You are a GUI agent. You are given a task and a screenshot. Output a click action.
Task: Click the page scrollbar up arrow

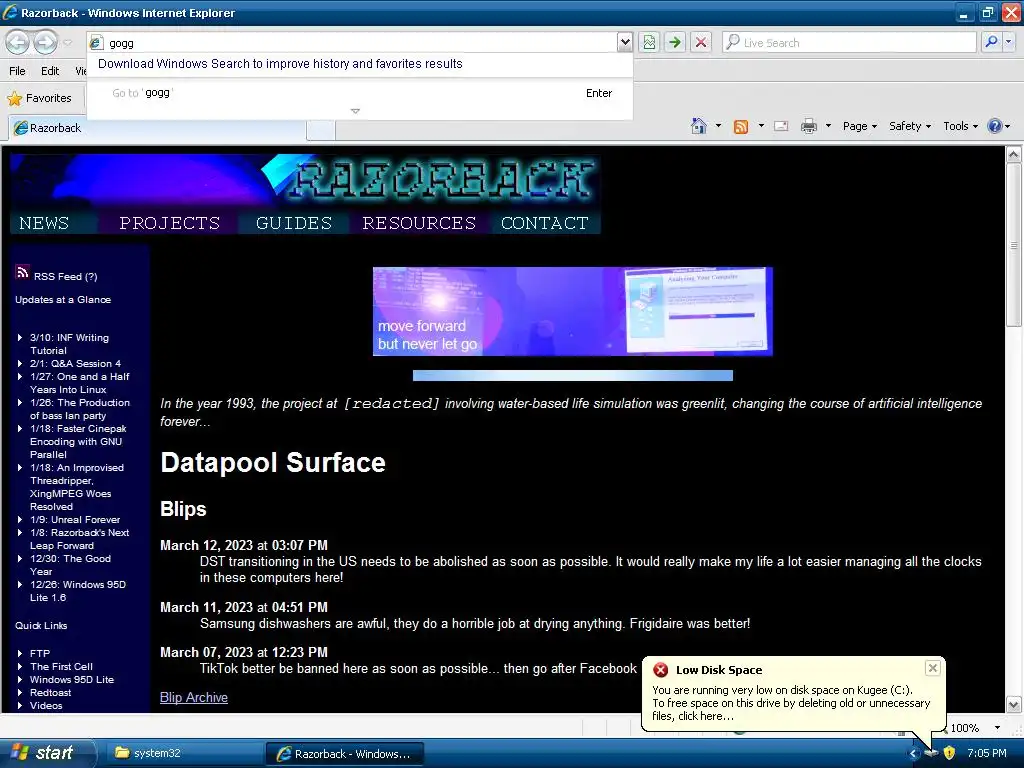[x=1014, y=155]
